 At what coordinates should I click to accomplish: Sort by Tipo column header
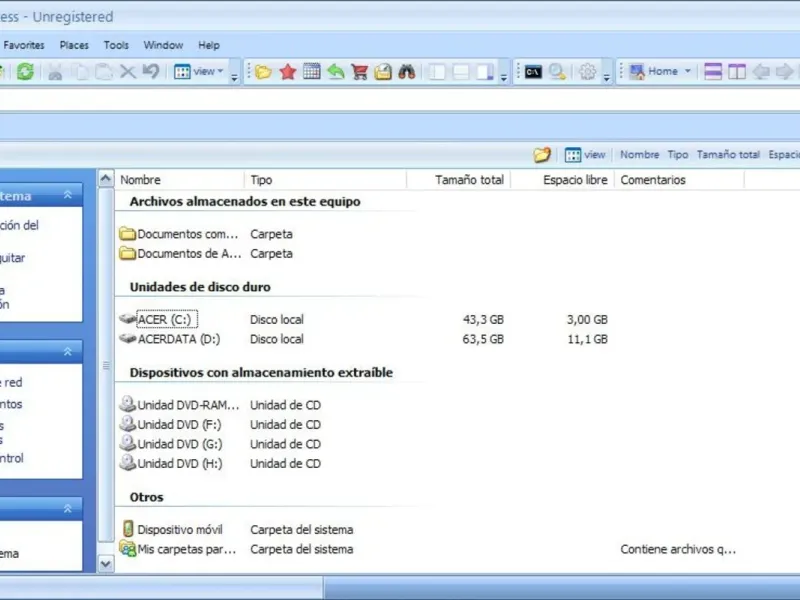click(x=326, y=180)
